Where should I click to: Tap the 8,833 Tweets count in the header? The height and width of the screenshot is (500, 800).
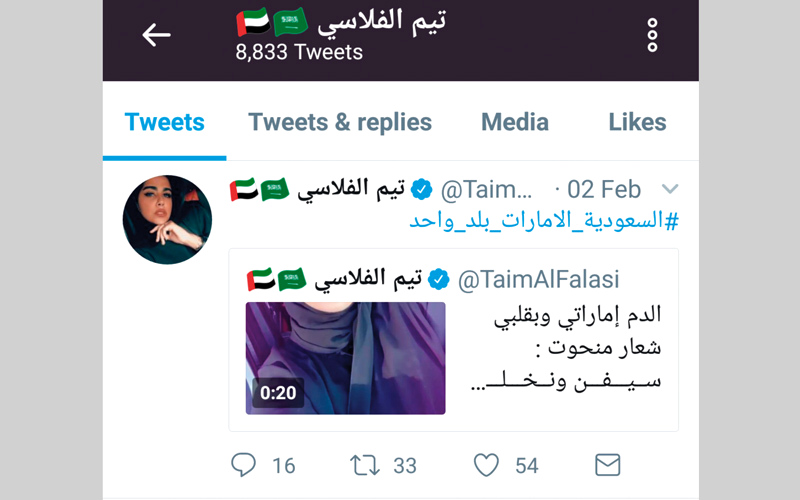[x=299, y=52]
